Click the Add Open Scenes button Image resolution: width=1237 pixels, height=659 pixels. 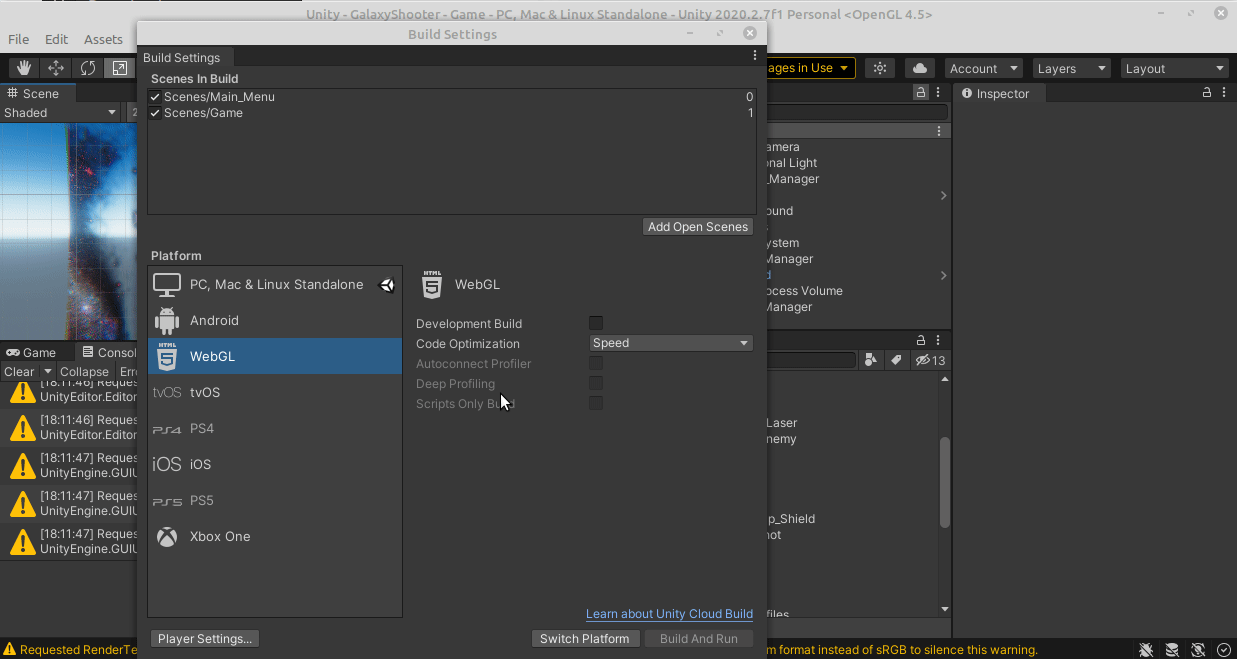point(698,227)
